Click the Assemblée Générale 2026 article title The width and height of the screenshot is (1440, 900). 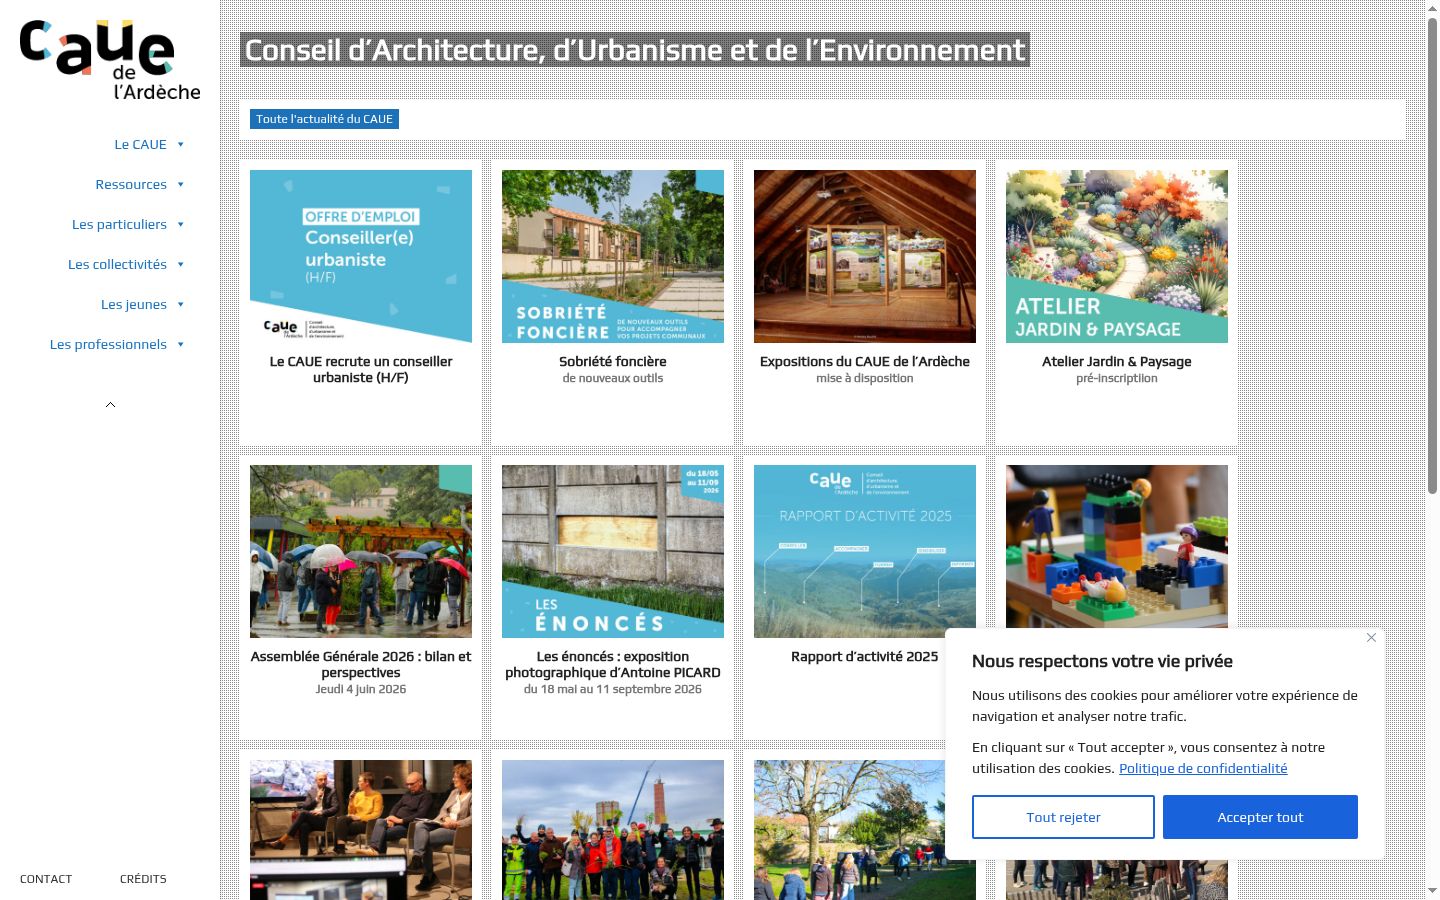pos(361,664)
